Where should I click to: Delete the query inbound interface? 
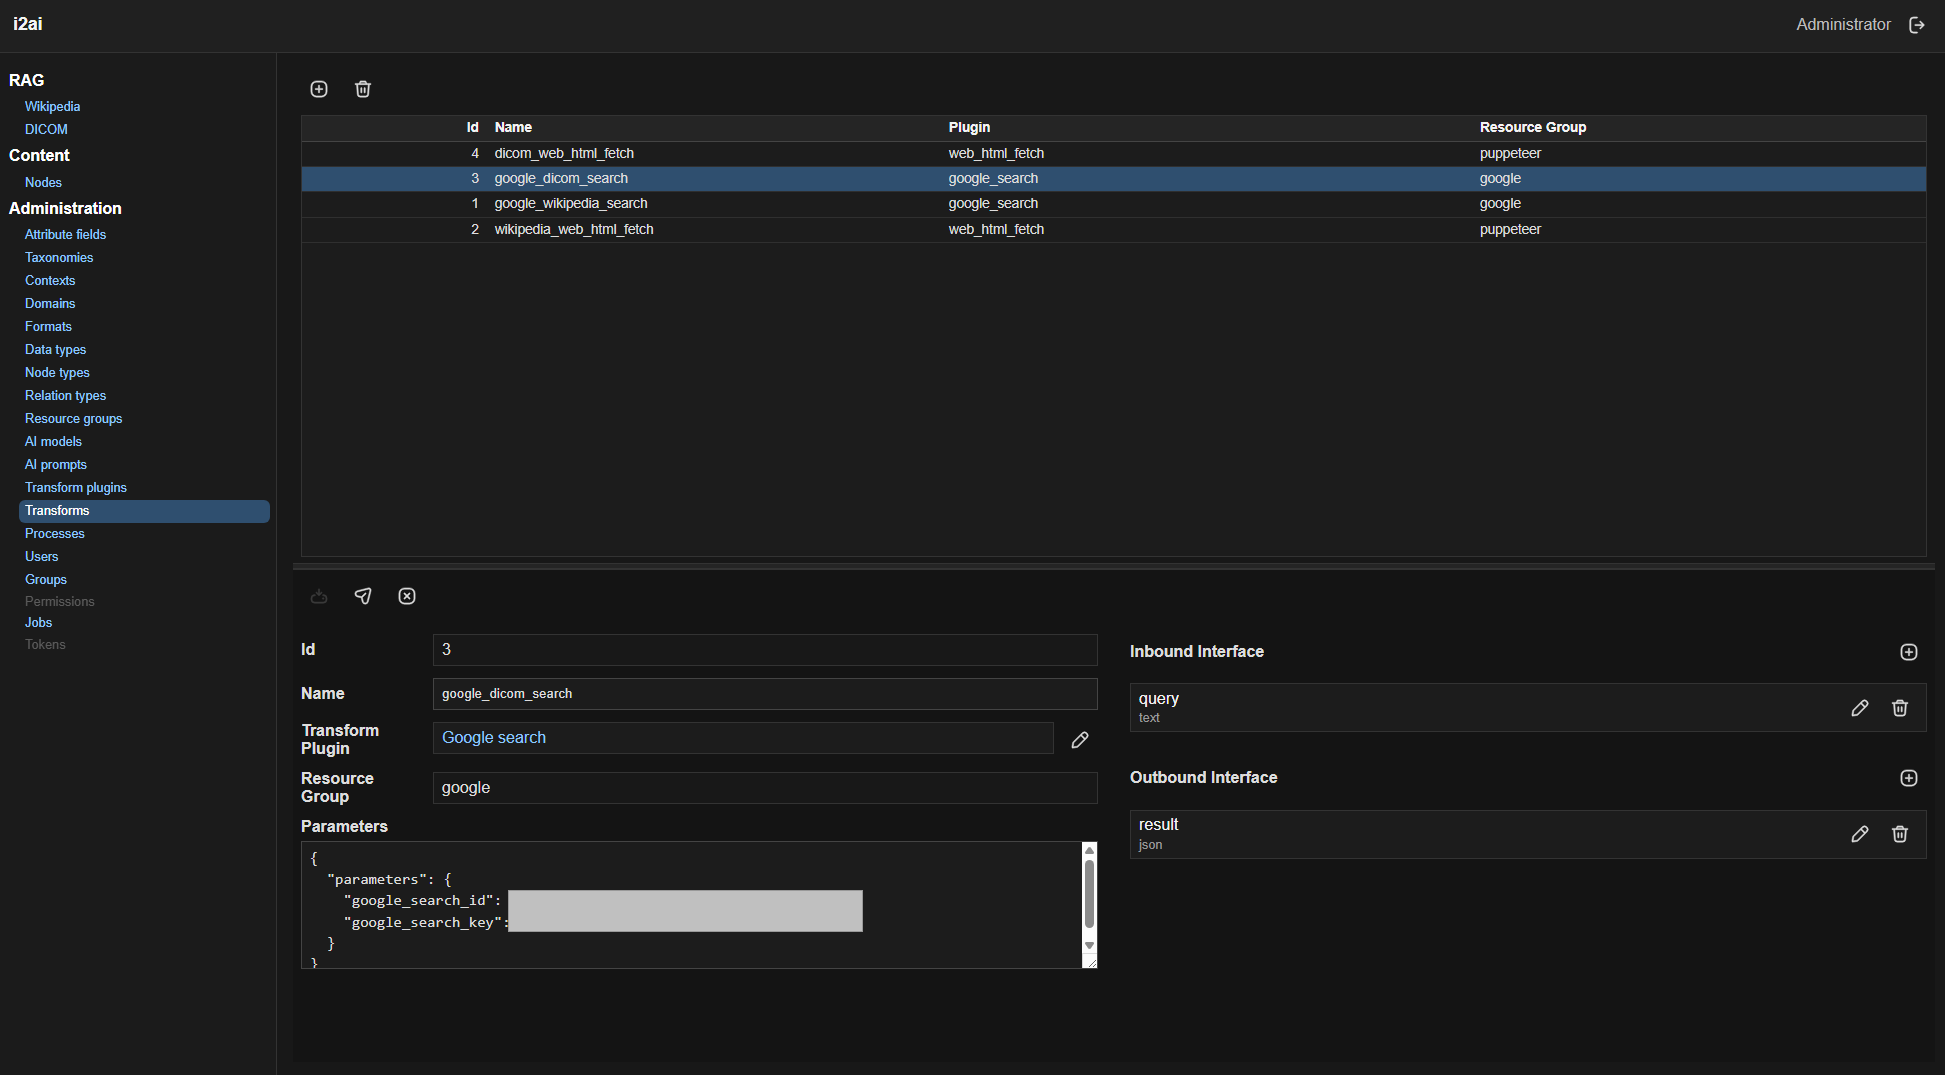(x=1900, y=708)
